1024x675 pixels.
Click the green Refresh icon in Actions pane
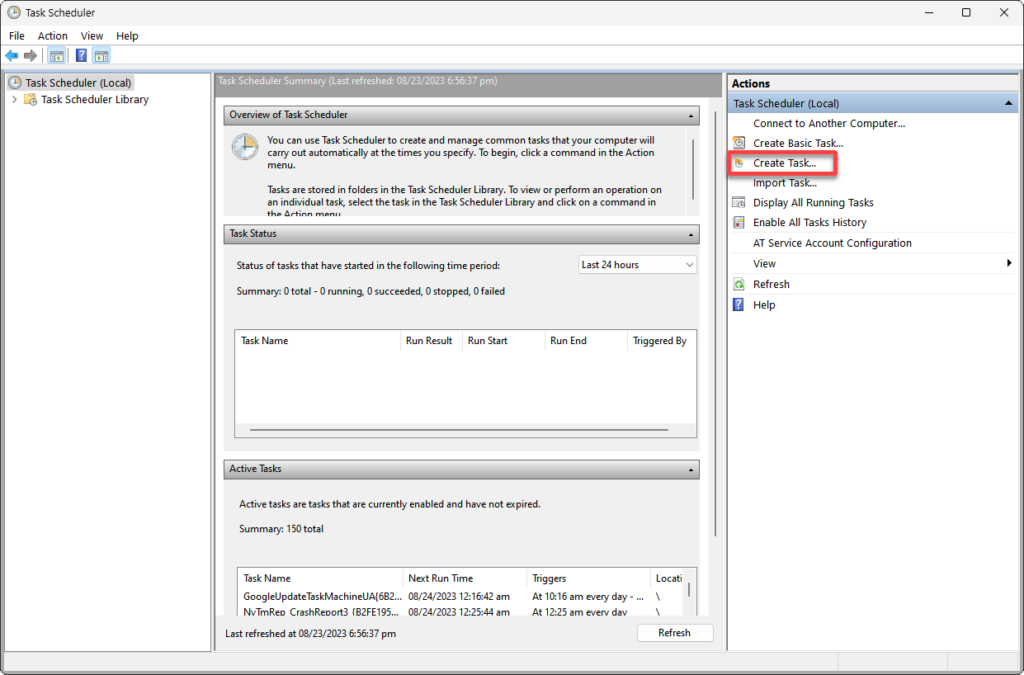click(x=739, y=285)
